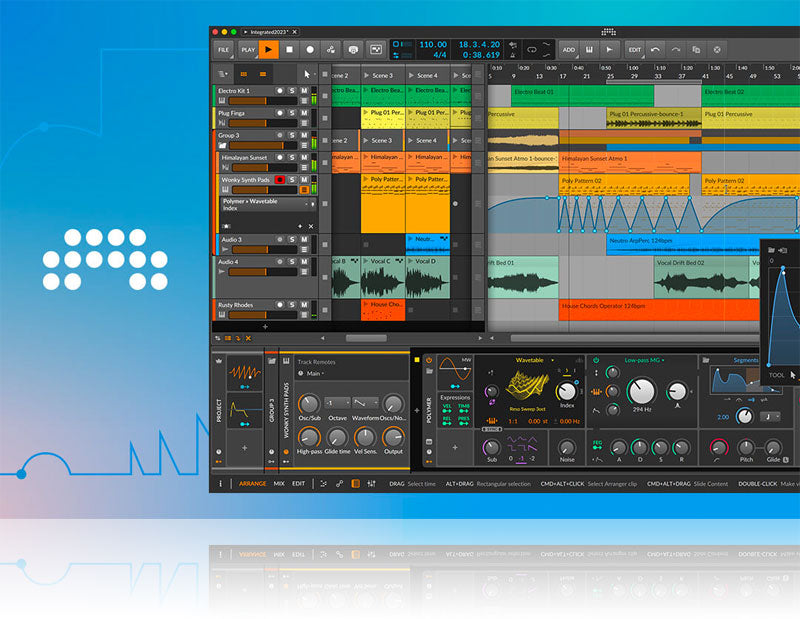Click the transport Stop button
Image resolution: width=800 pixels, height=619 pixels.
[x=289, y=49]
